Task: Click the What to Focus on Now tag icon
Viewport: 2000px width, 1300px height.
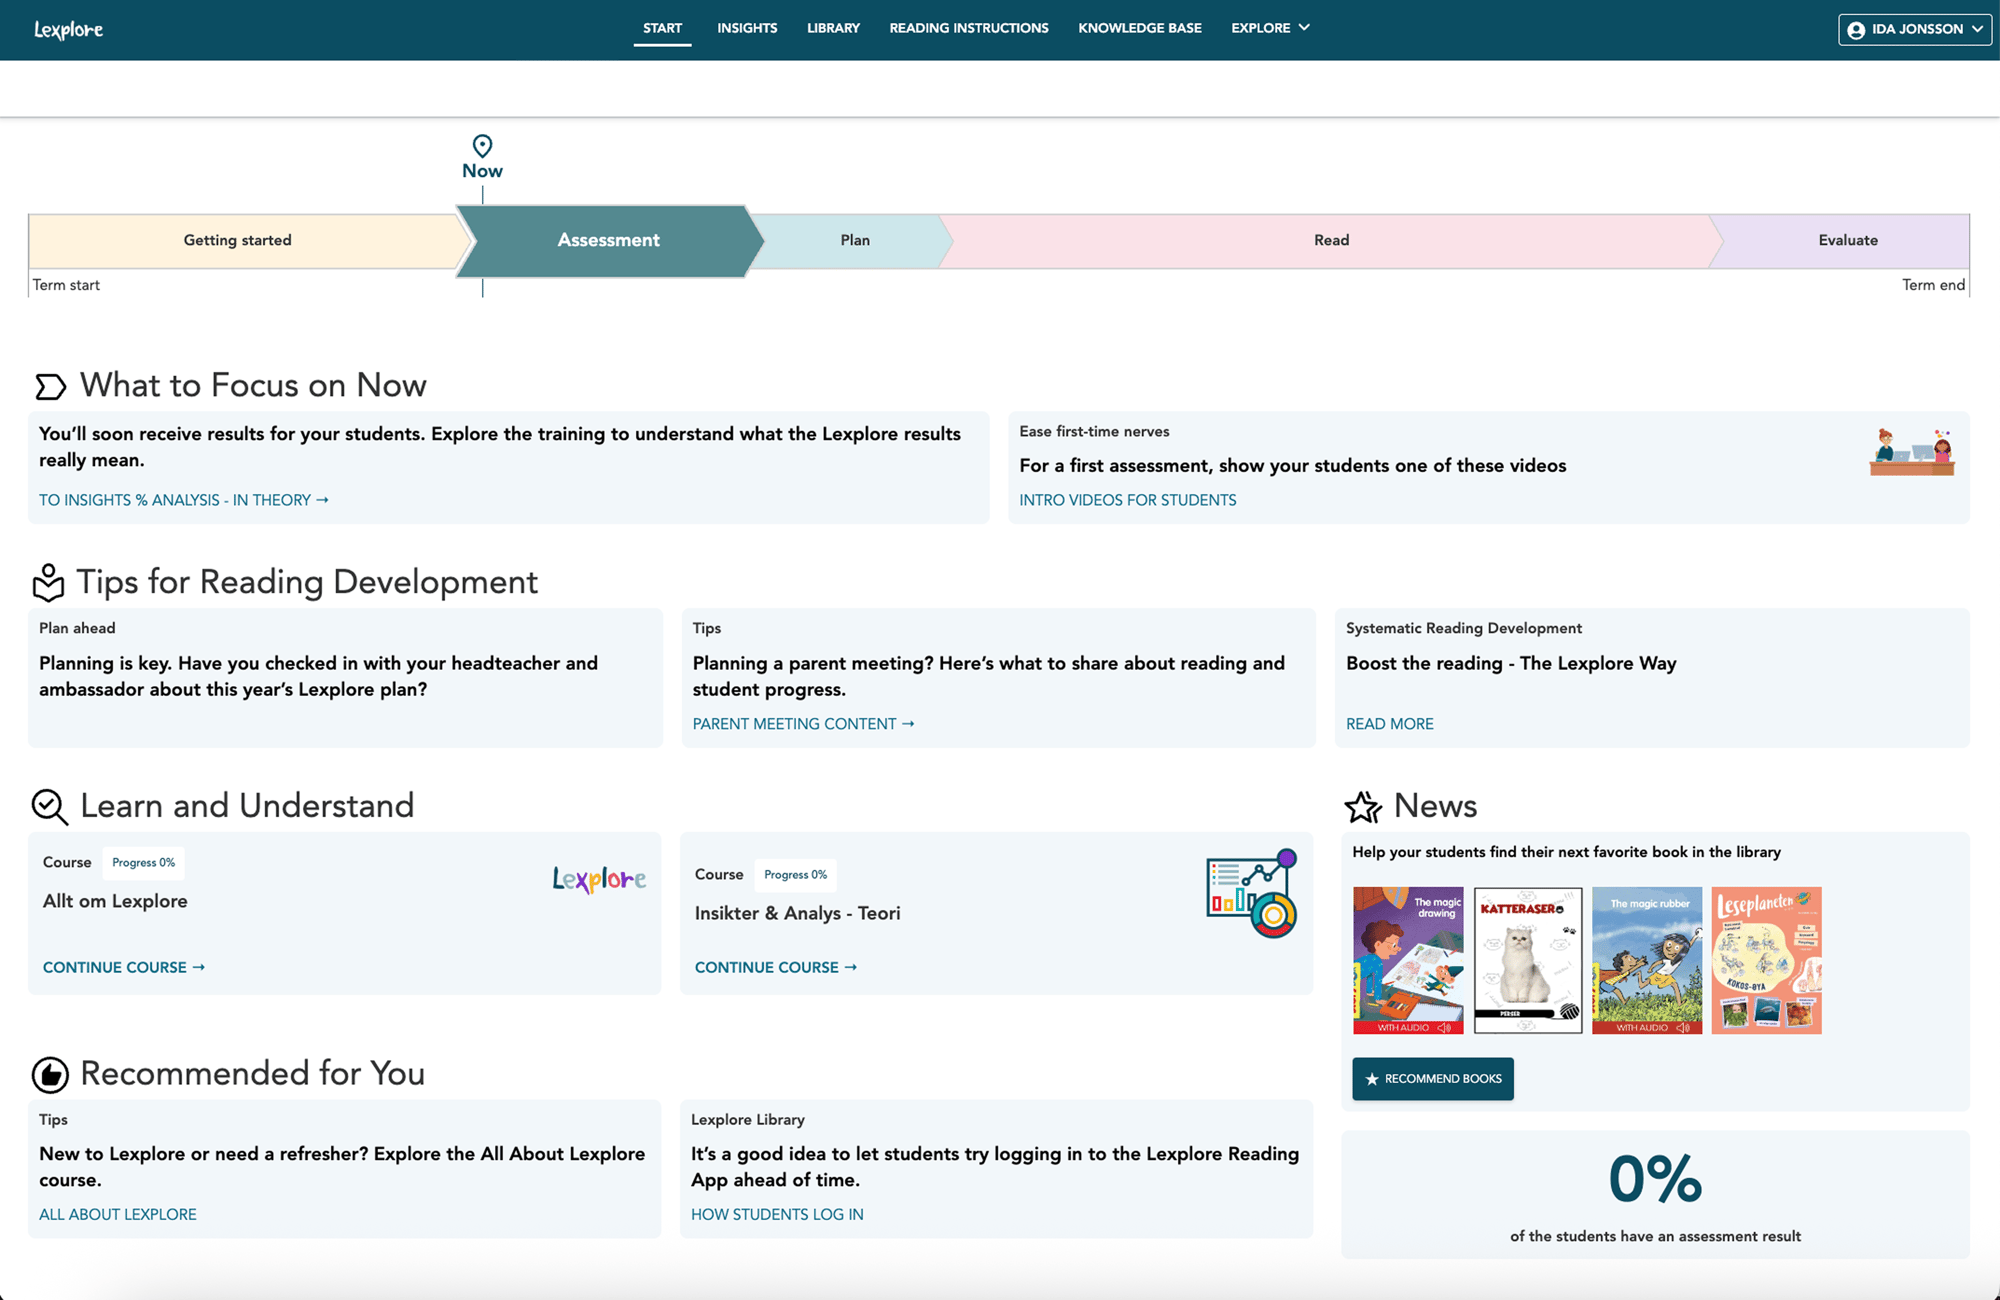Action: (x=50, y=386)
